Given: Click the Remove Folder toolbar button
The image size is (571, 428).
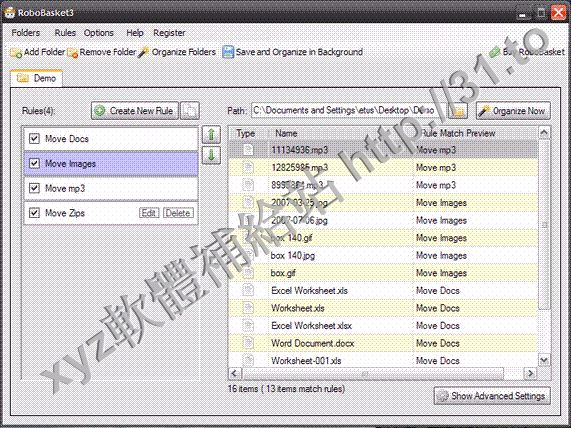Looking at the screenshot, I should [x=102, y=52].
